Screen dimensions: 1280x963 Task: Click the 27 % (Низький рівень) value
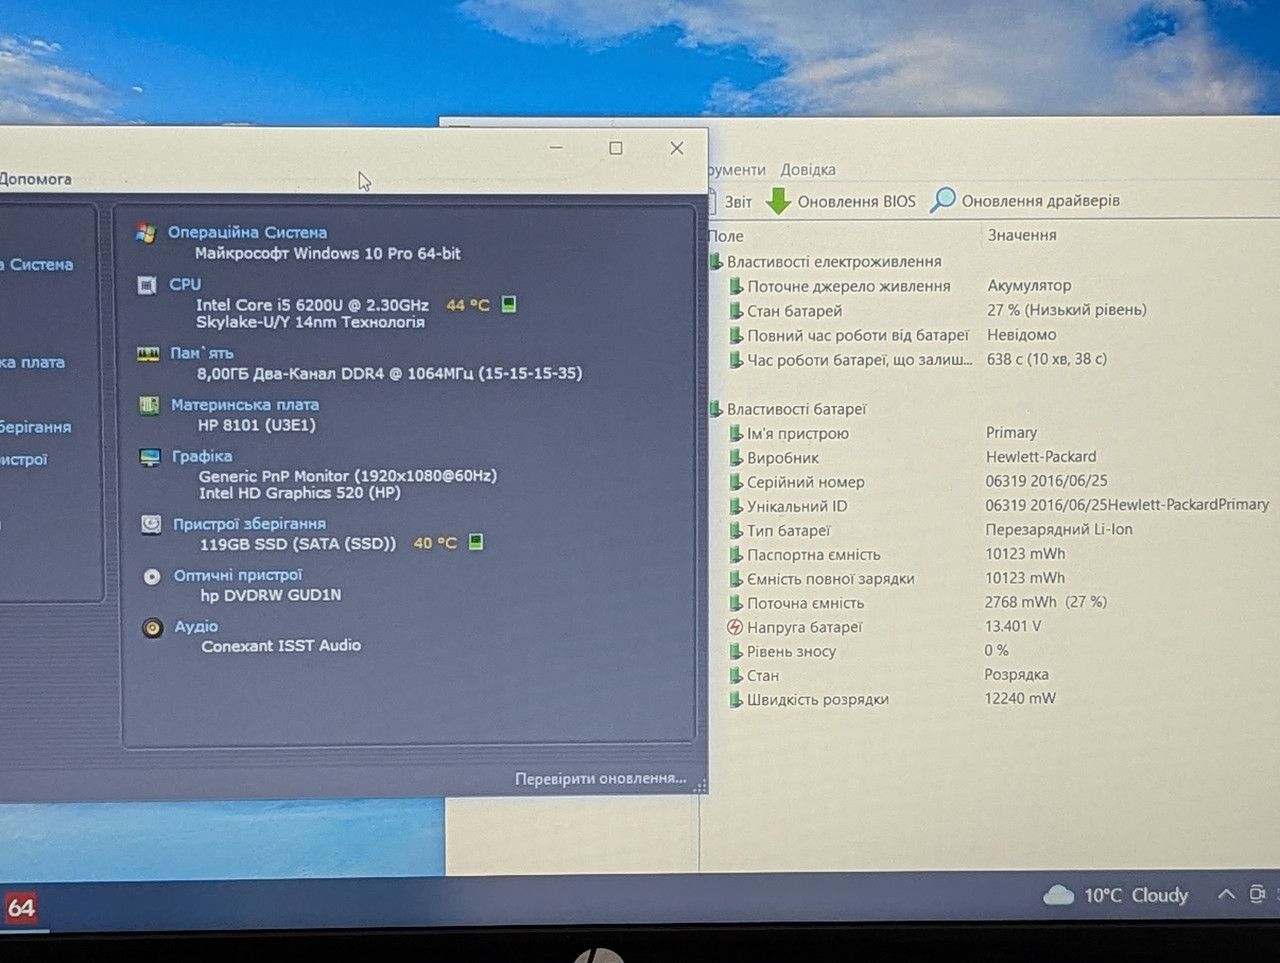[1067, 310]
